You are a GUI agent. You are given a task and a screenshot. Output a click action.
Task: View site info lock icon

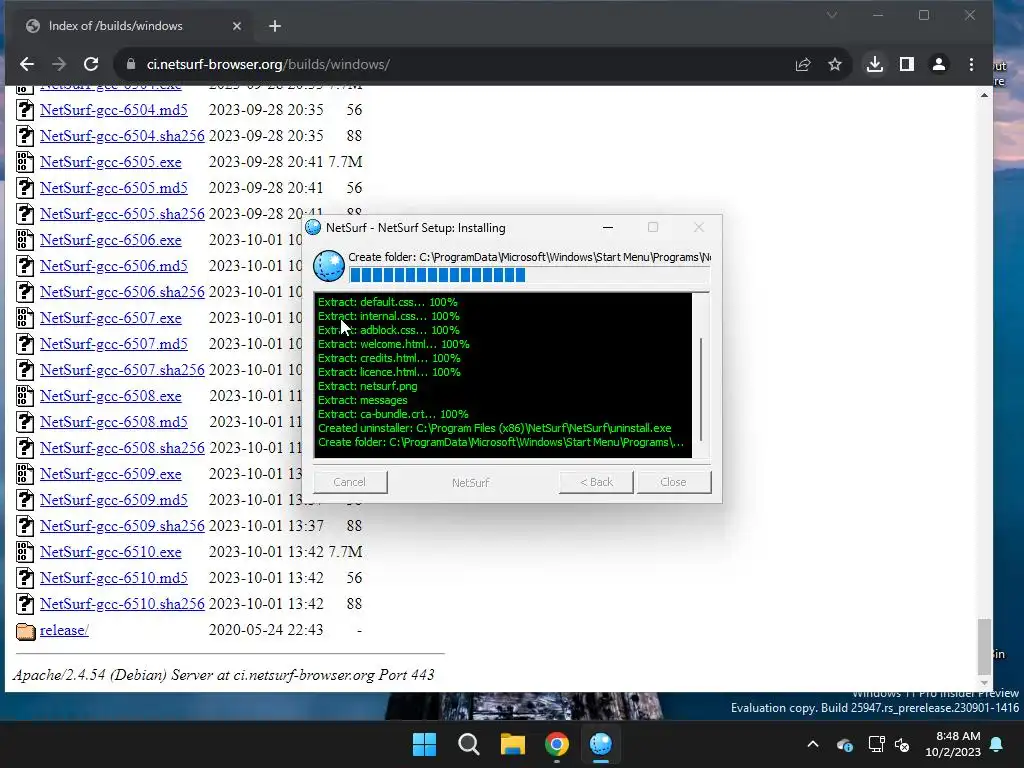(131, 64)
